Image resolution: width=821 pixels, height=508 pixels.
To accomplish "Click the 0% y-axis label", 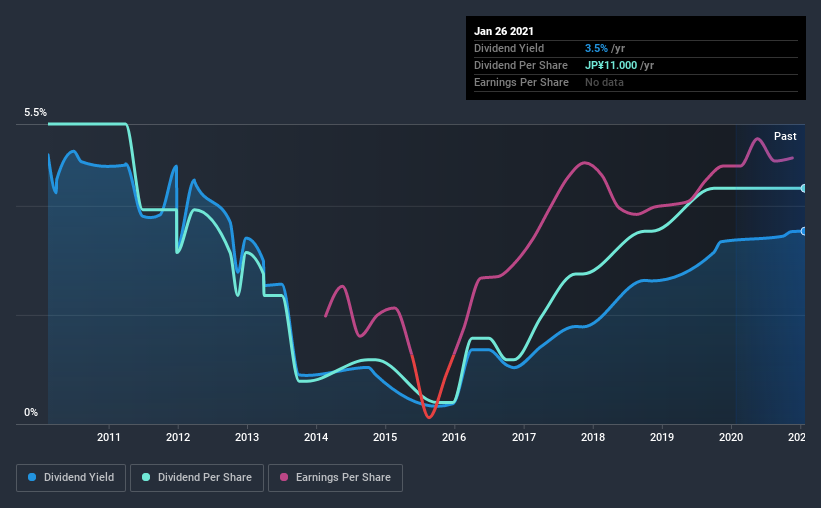I will tap(31, 412).
